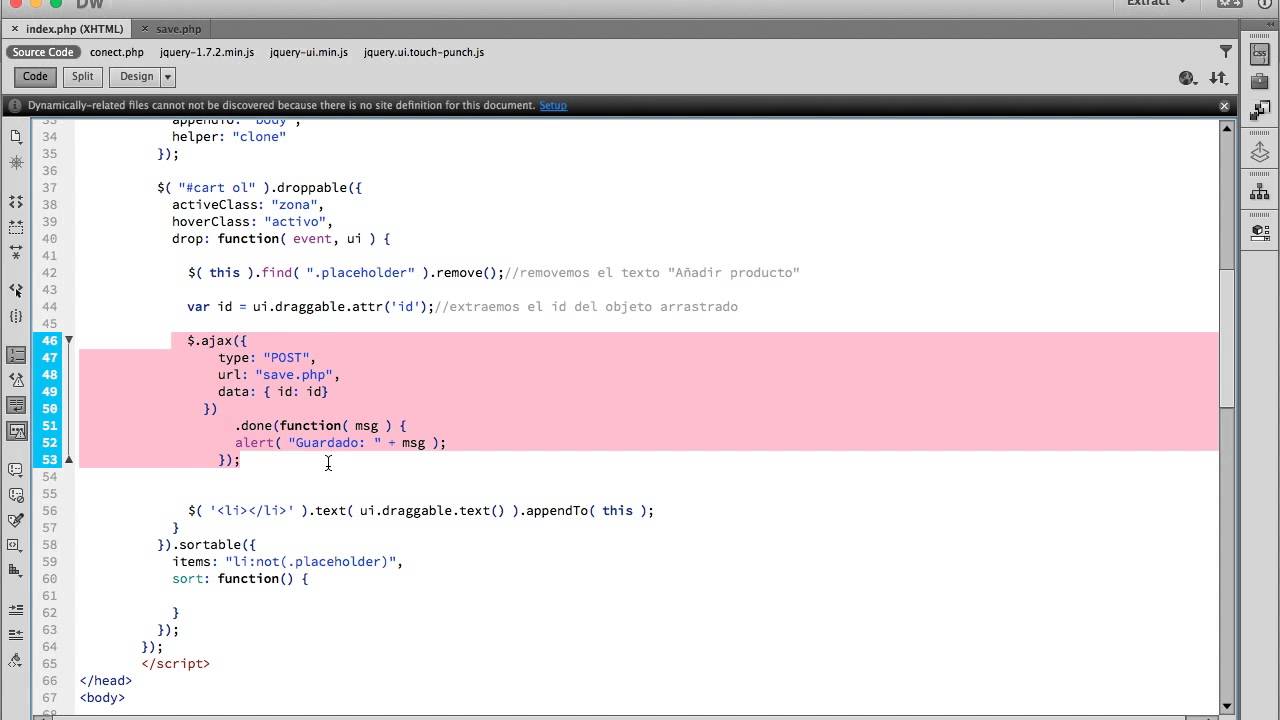The height and width of the screenshot is (720, 1280).
Task: Click "save.php" string on line 48
Action: pos(294,375)
